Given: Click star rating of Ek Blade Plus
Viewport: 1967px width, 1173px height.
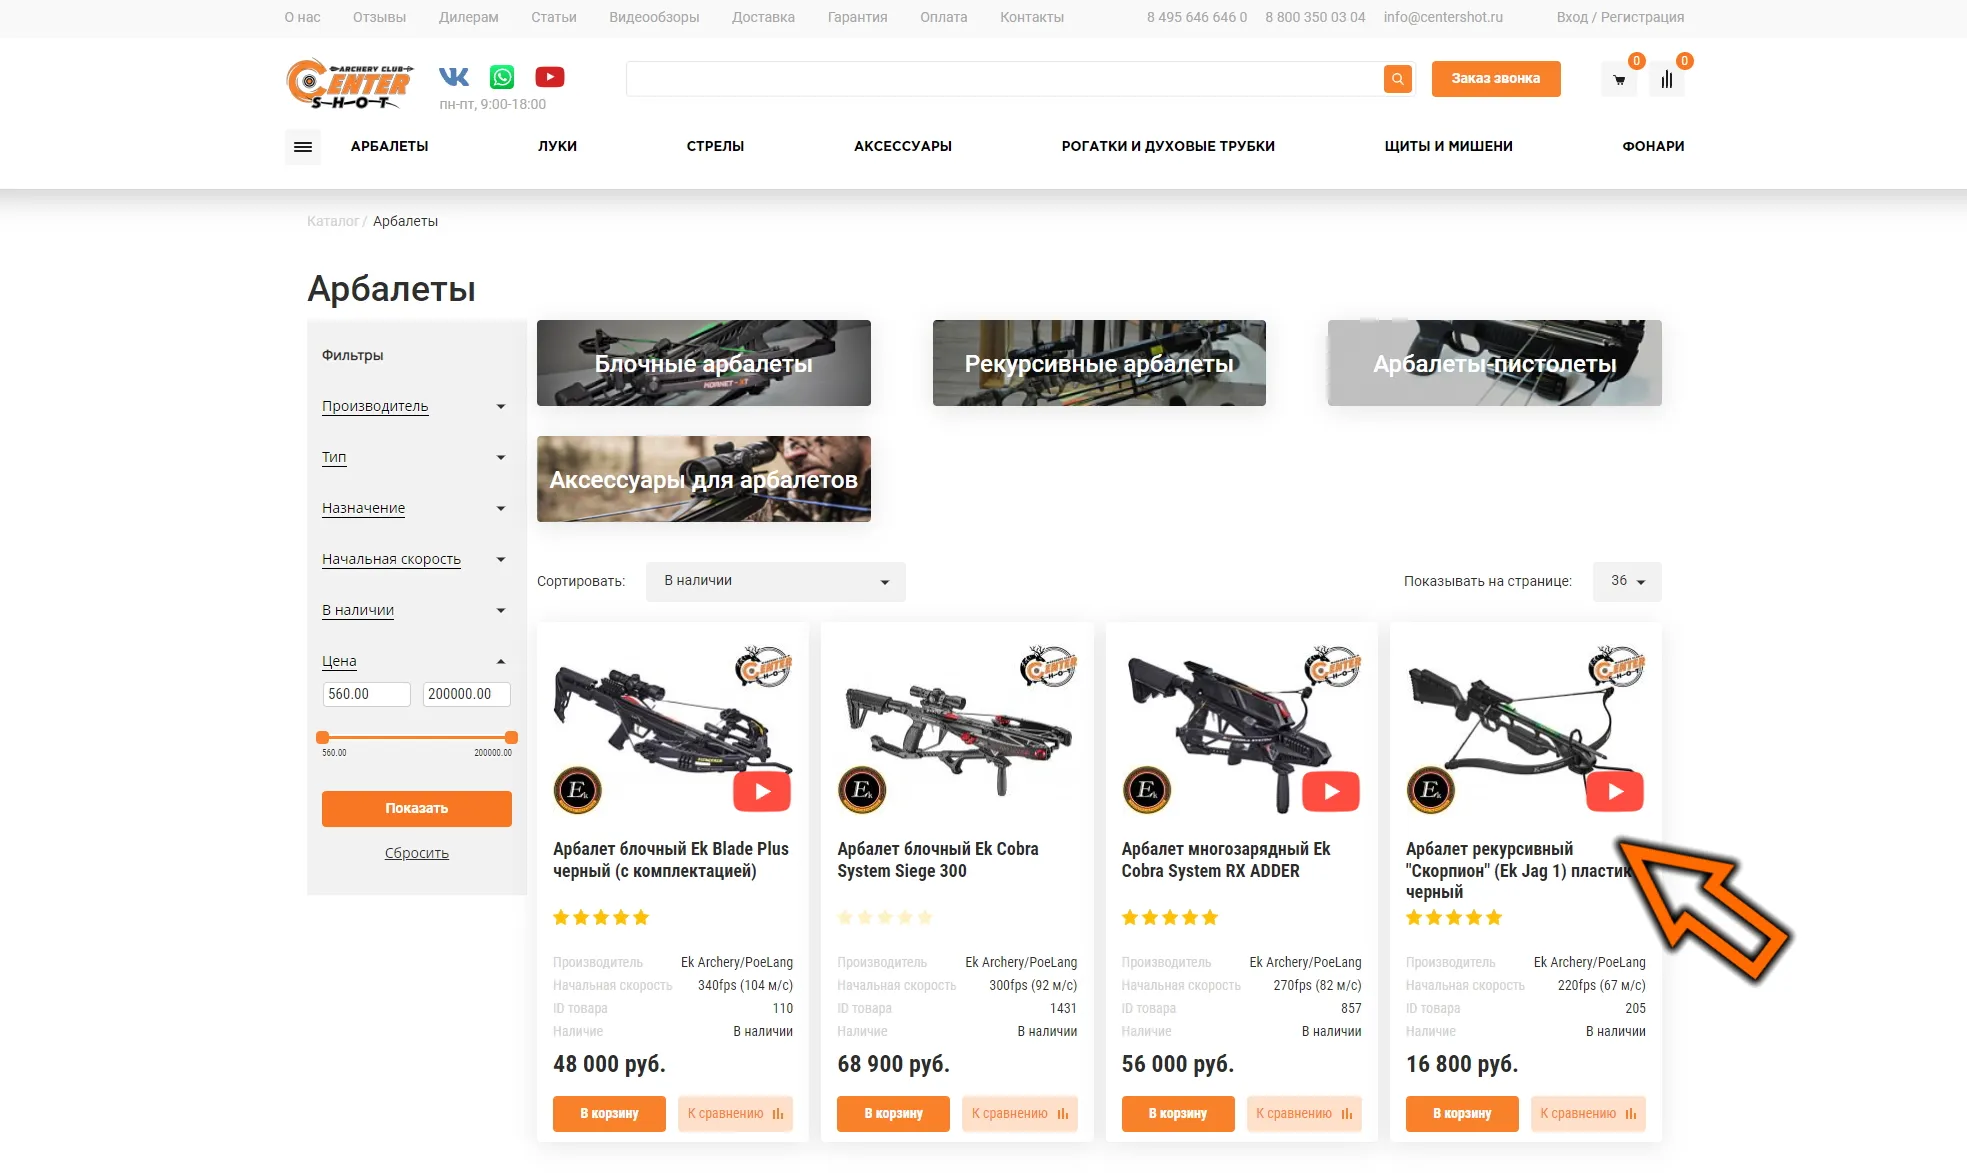Looking at the screenshot, I should click(601, 917).
